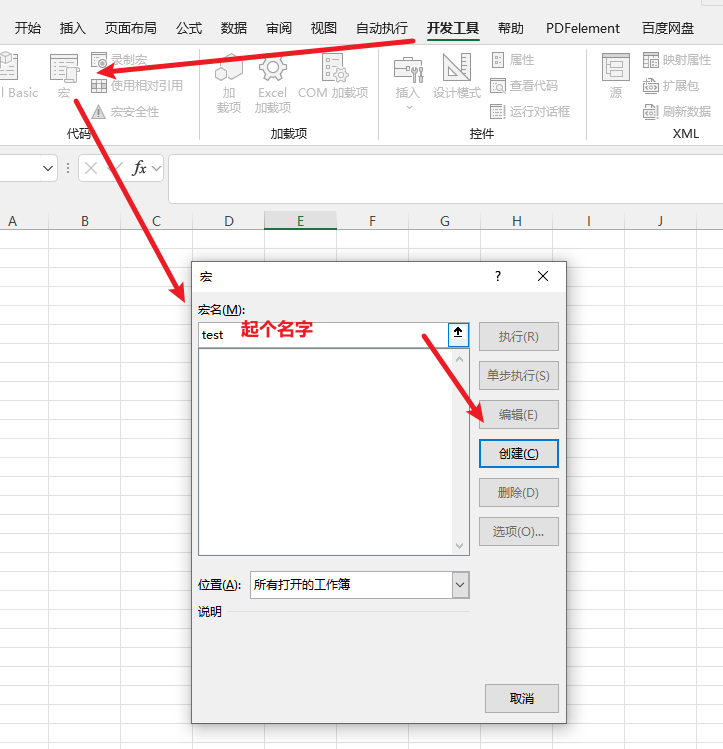This screenshot has width=723, height=749.
Task: Click the formula bar cancel X icon
Action: pos(91,168)
